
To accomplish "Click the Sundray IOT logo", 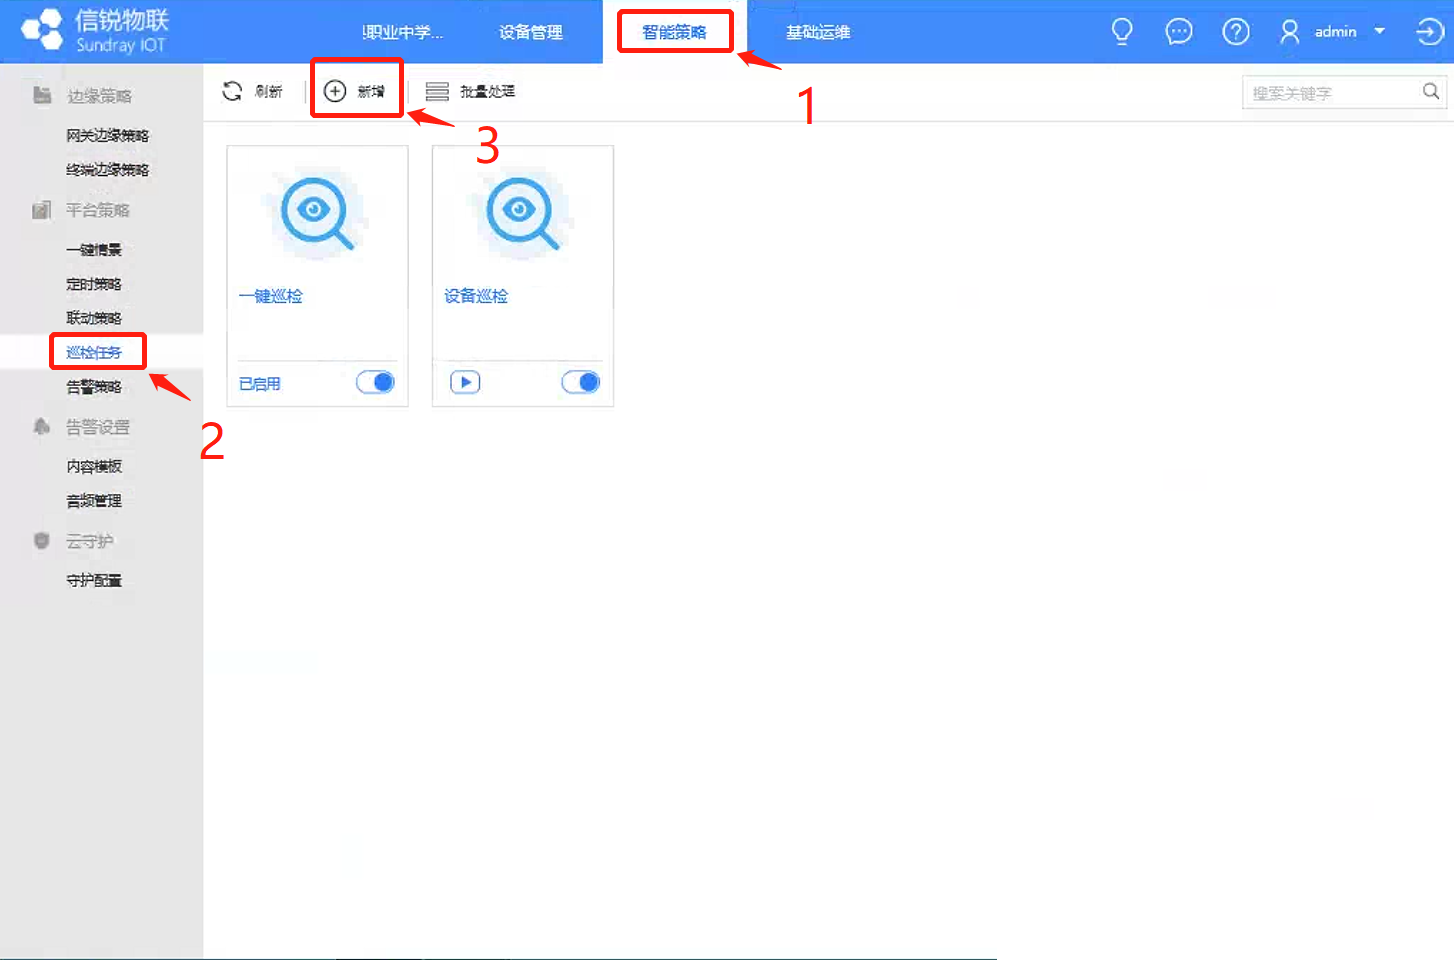I will (95, 30).
